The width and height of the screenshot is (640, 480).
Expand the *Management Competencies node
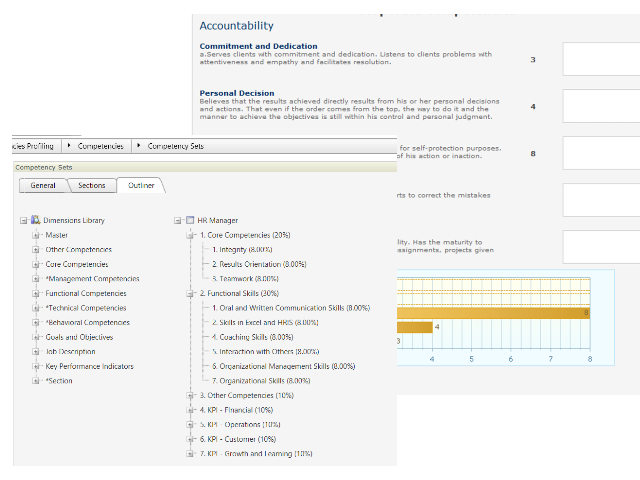(x=36, y=279)
